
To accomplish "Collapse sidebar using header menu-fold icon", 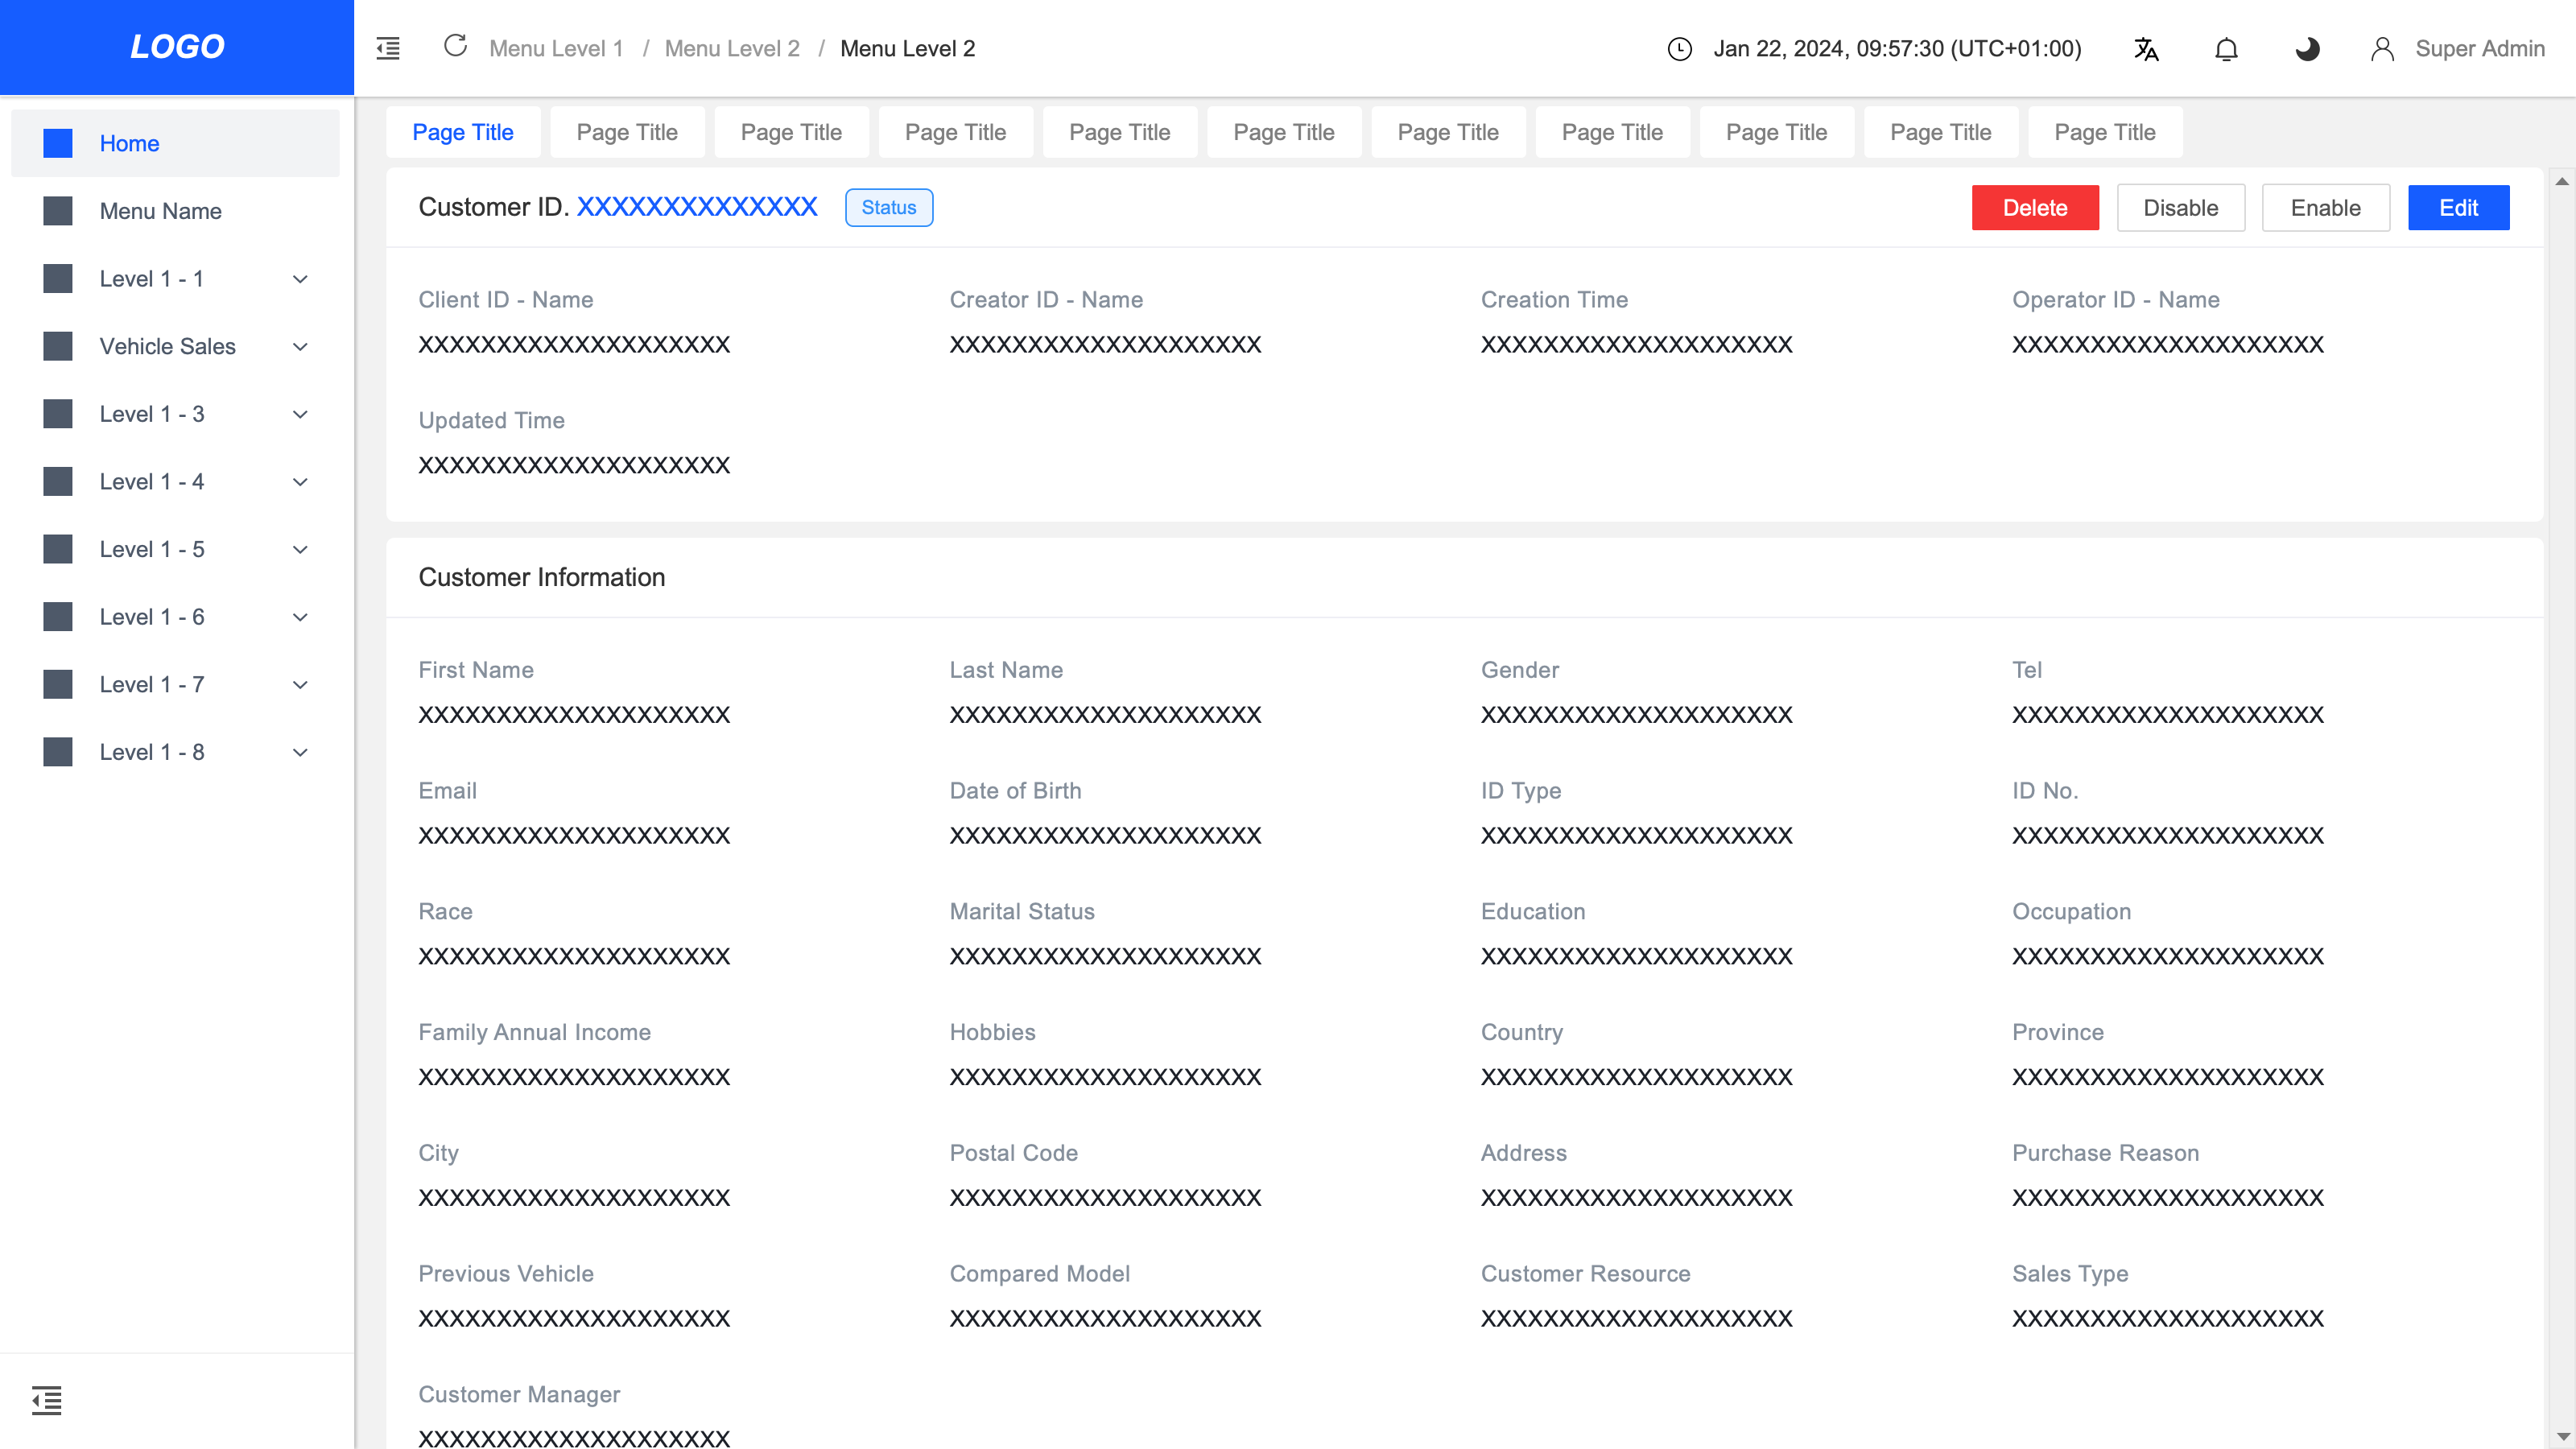I will click(x=388, y=48).
